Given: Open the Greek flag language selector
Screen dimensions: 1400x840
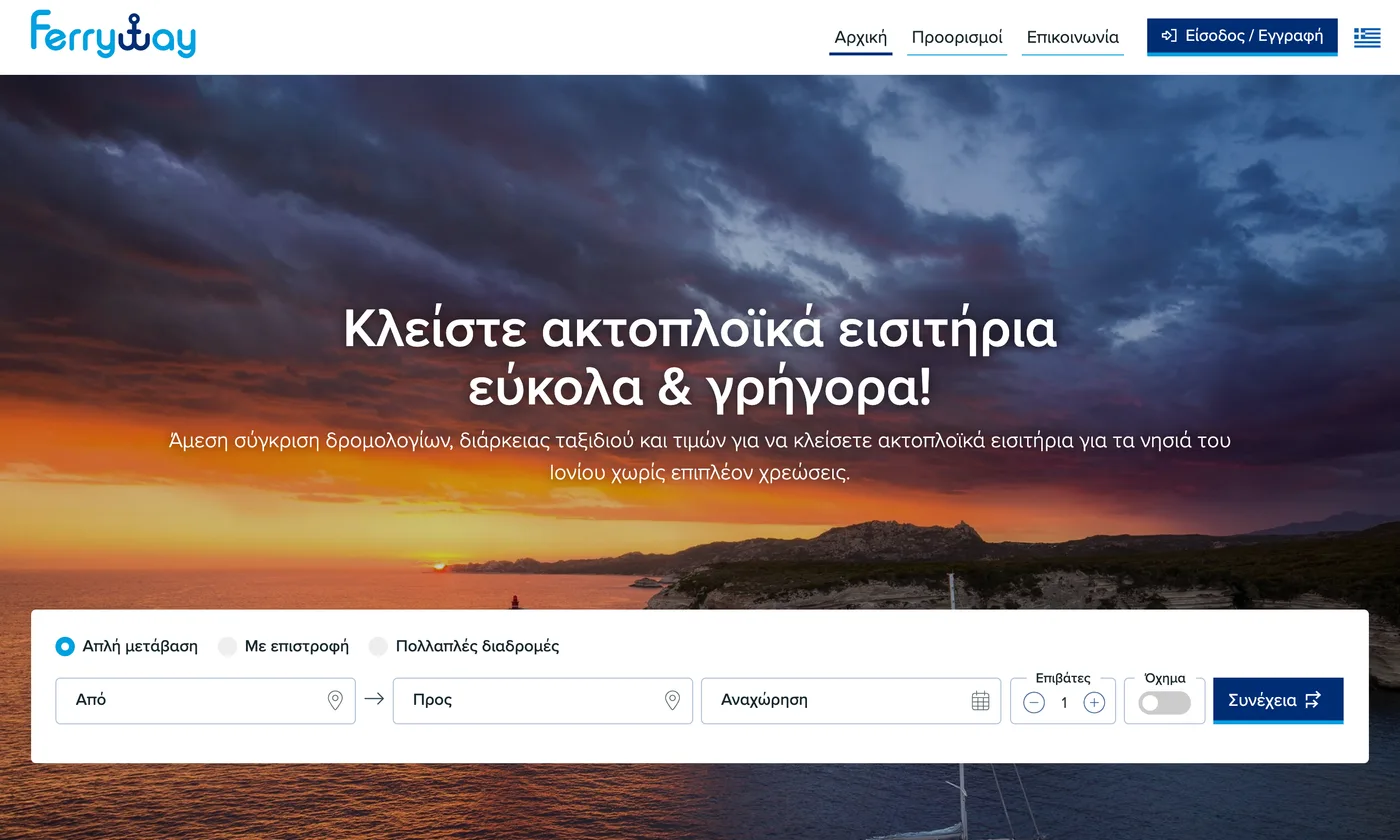Looking at the screenshot, I should 1367,37.
